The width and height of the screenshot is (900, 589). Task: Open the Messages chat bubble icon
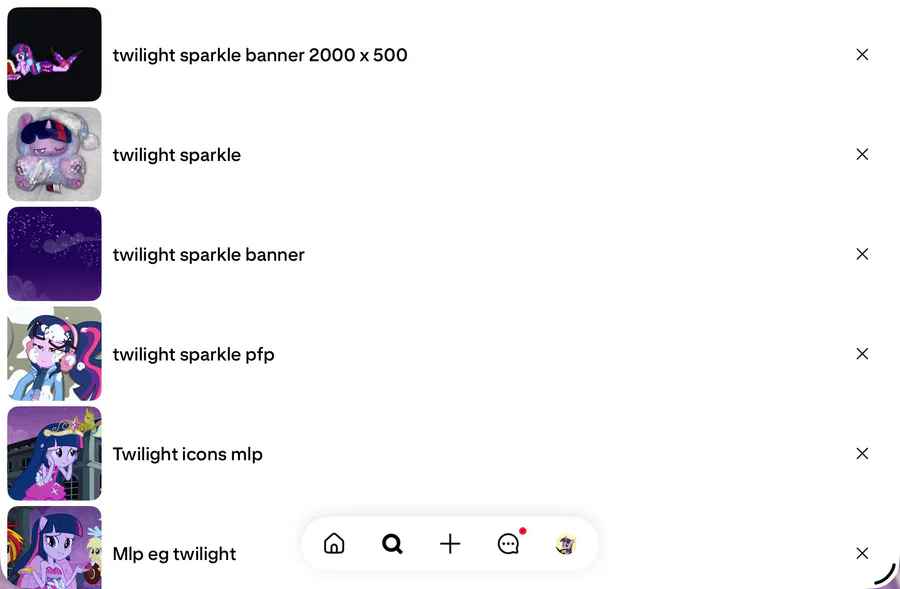click(508, 544)
